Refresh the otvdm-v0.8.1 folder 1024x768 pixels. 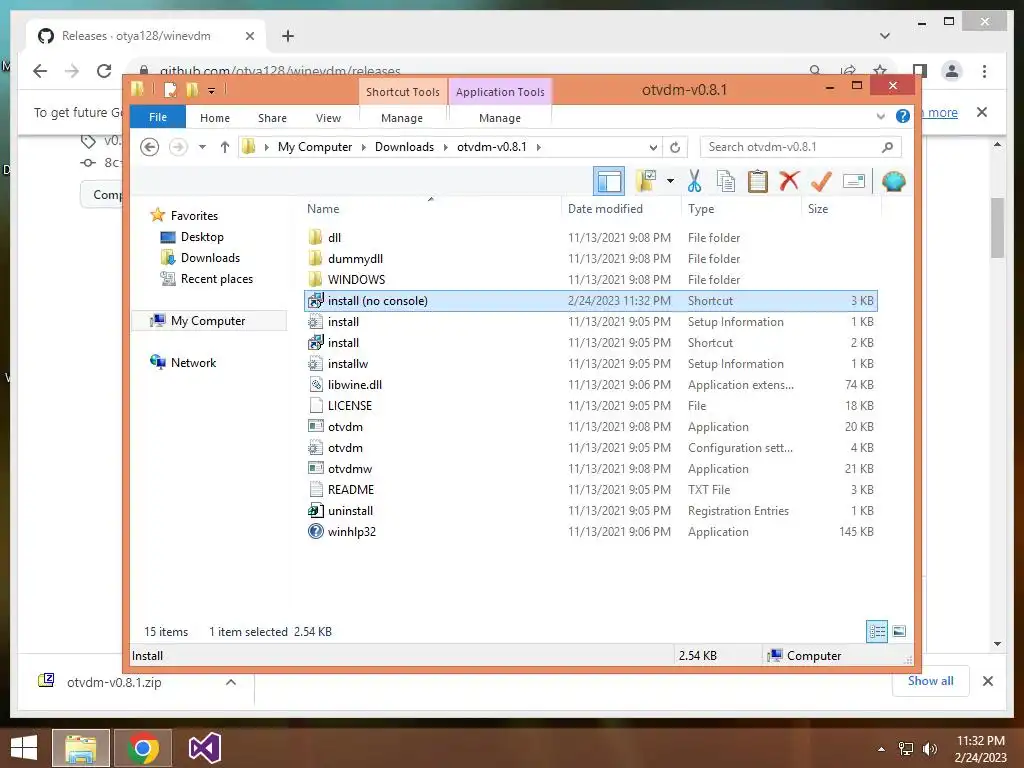tap(675, 147)
